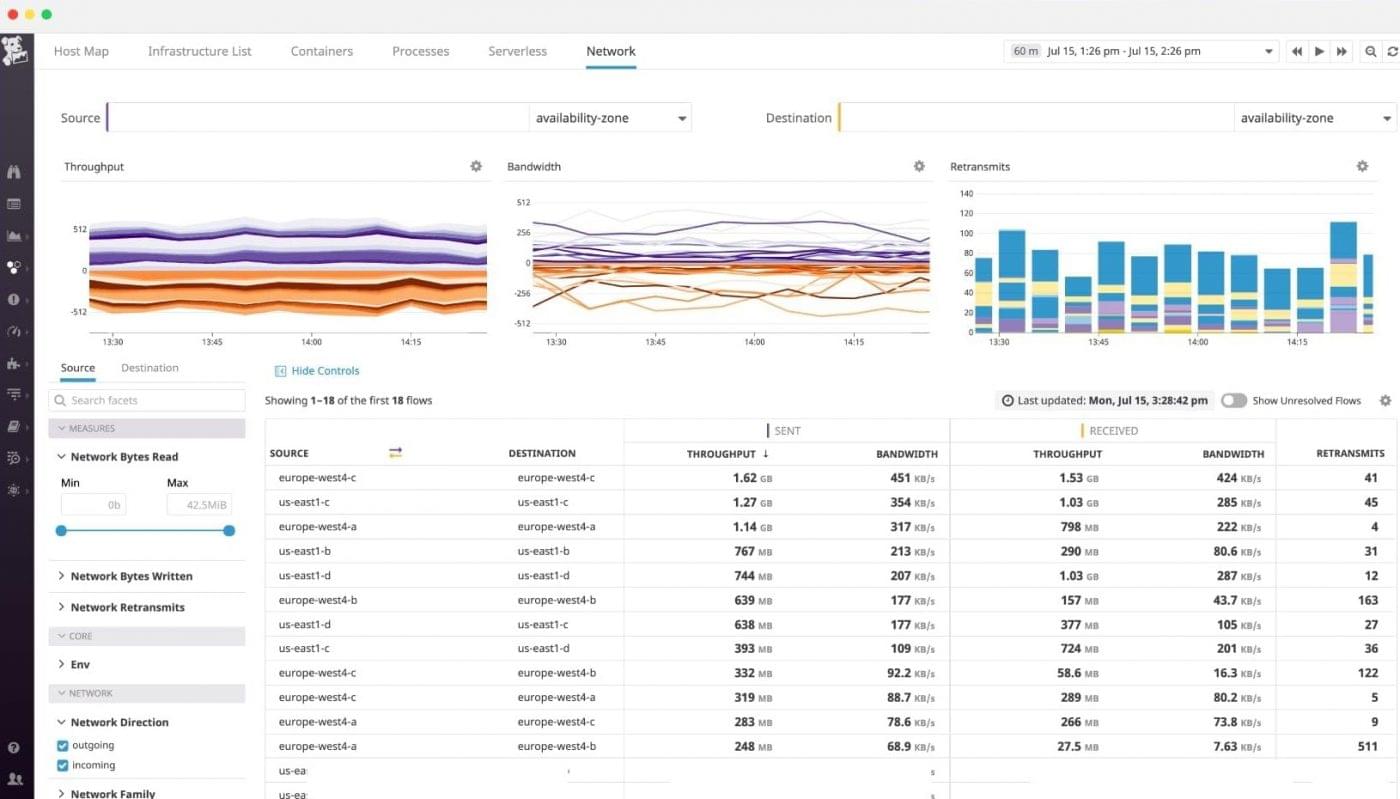The image size is (1400, 799).
Task: Click the Monitors alert icon in sidebar
Action: coord(14,299)
